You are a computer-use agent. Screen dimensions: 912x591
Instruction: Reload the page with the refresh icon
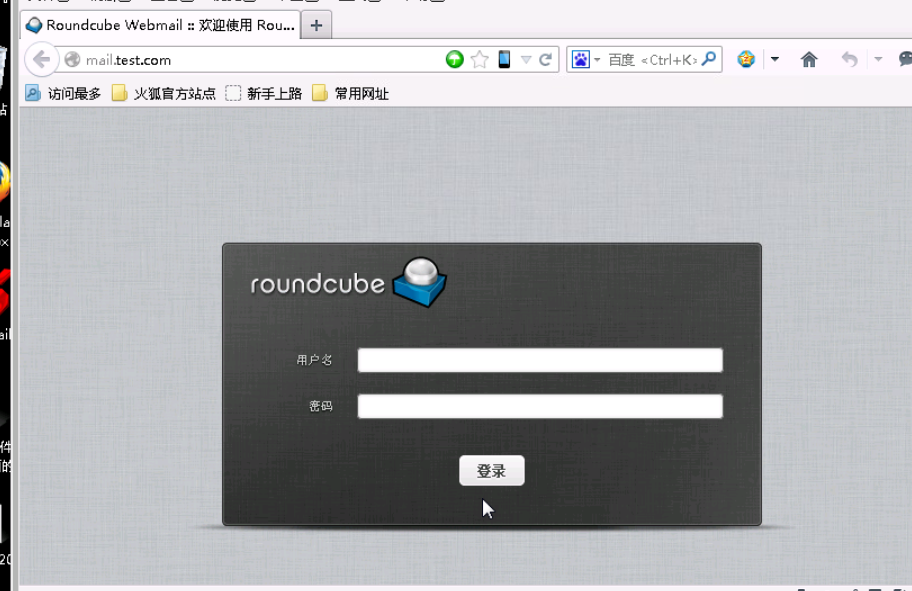[546, 59]
